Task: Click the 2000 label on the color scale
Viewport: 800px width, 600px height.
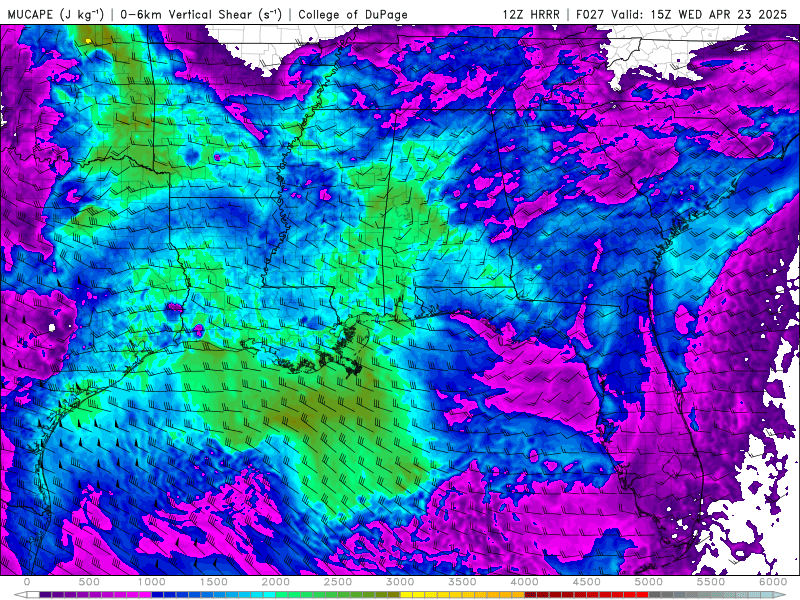Action: [276, 582]
